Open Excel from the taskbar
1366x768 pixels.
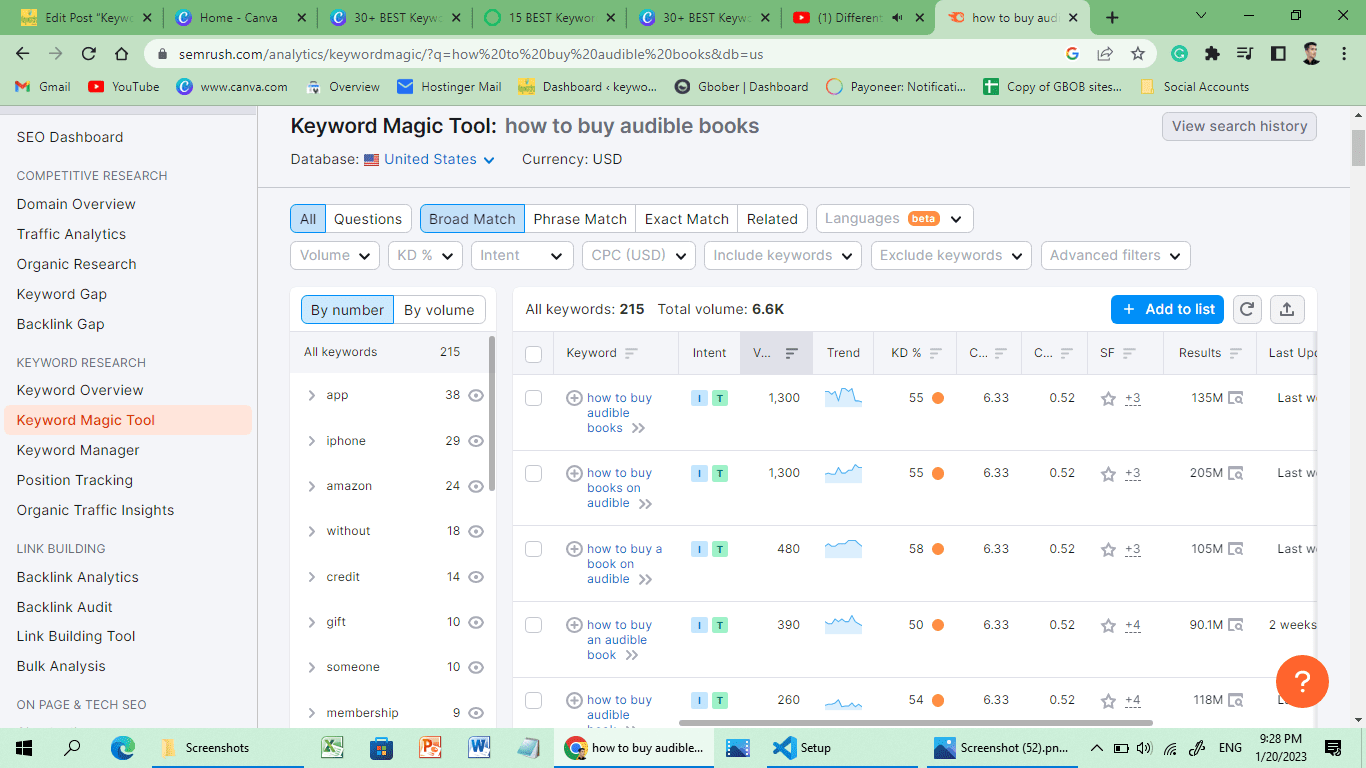click(332, 747)
